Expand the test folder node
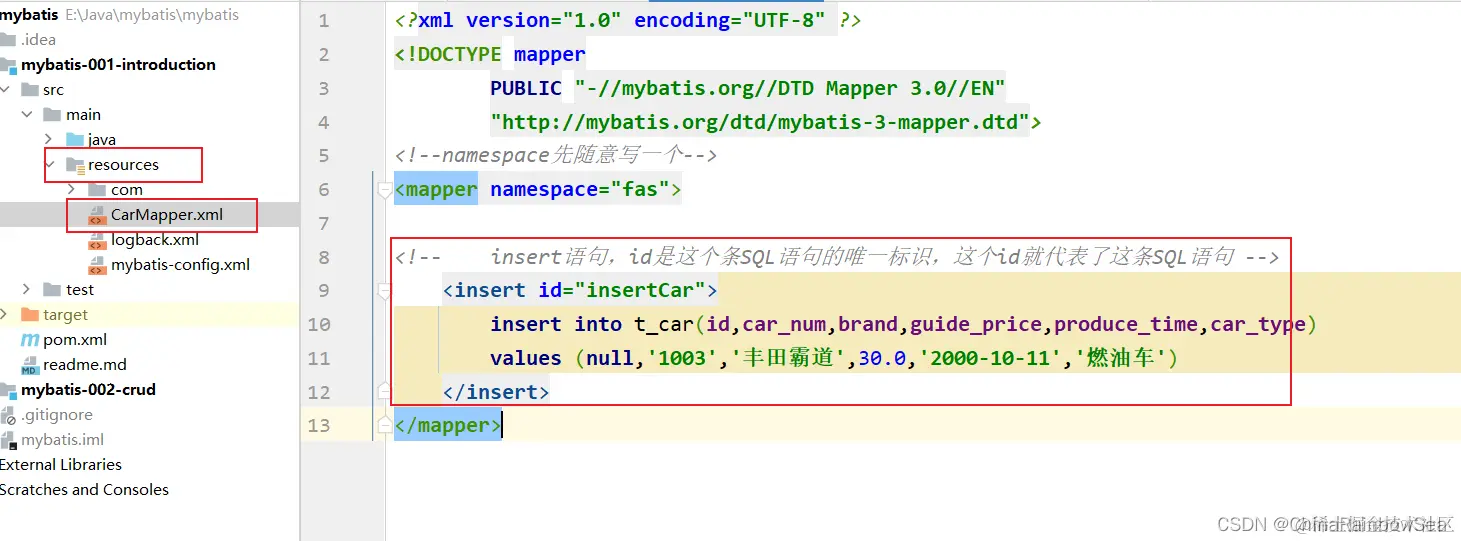 28,290
